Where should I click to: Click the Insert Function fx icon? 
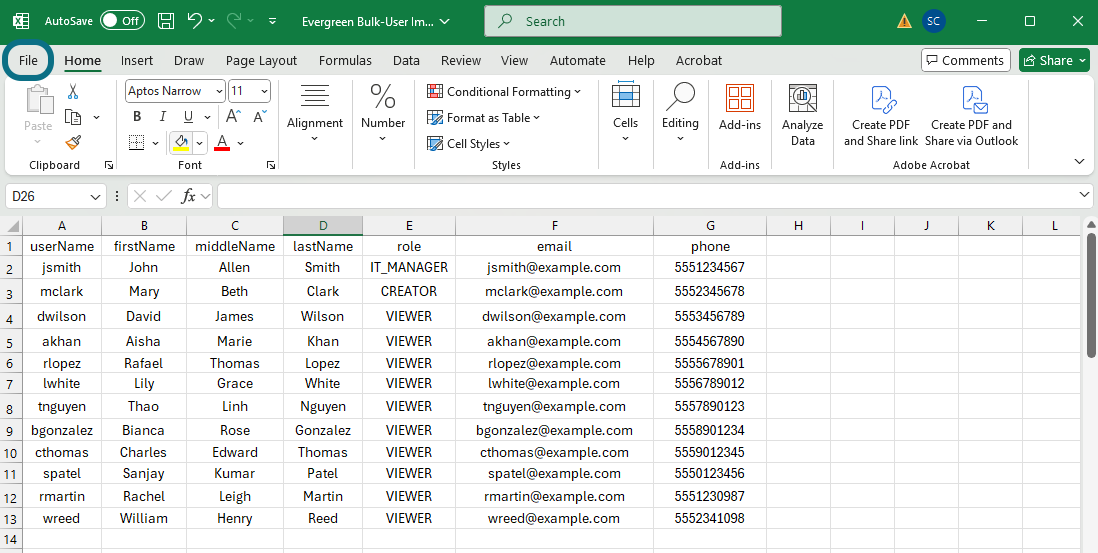tap(188, 197)
